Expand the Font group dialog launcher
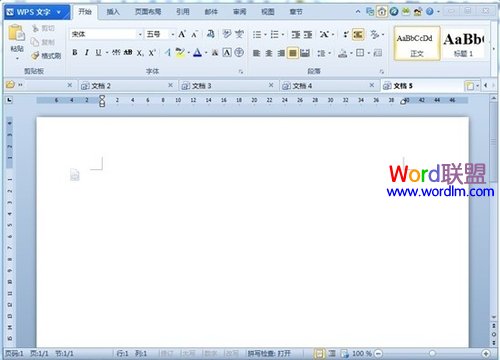Image resolution: width=500 pixels, height=360 pixels. click(241, 72)
